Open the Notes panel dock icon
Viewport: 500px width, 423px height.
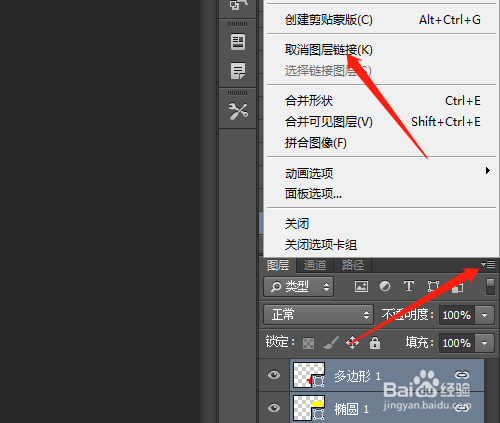click(238, 71)
